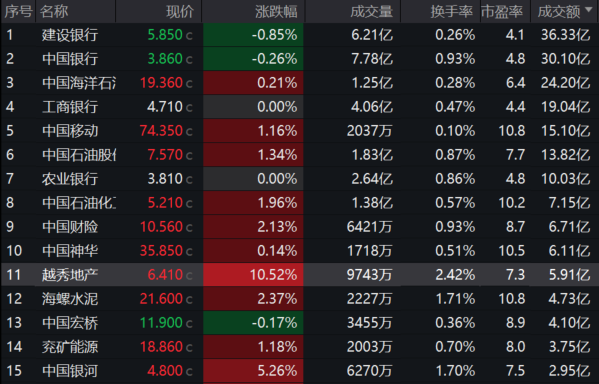The width and height of the screenshot is (599, 384).
Task: Sort by 市盈率 column header
Action: (x=502, y=11)
